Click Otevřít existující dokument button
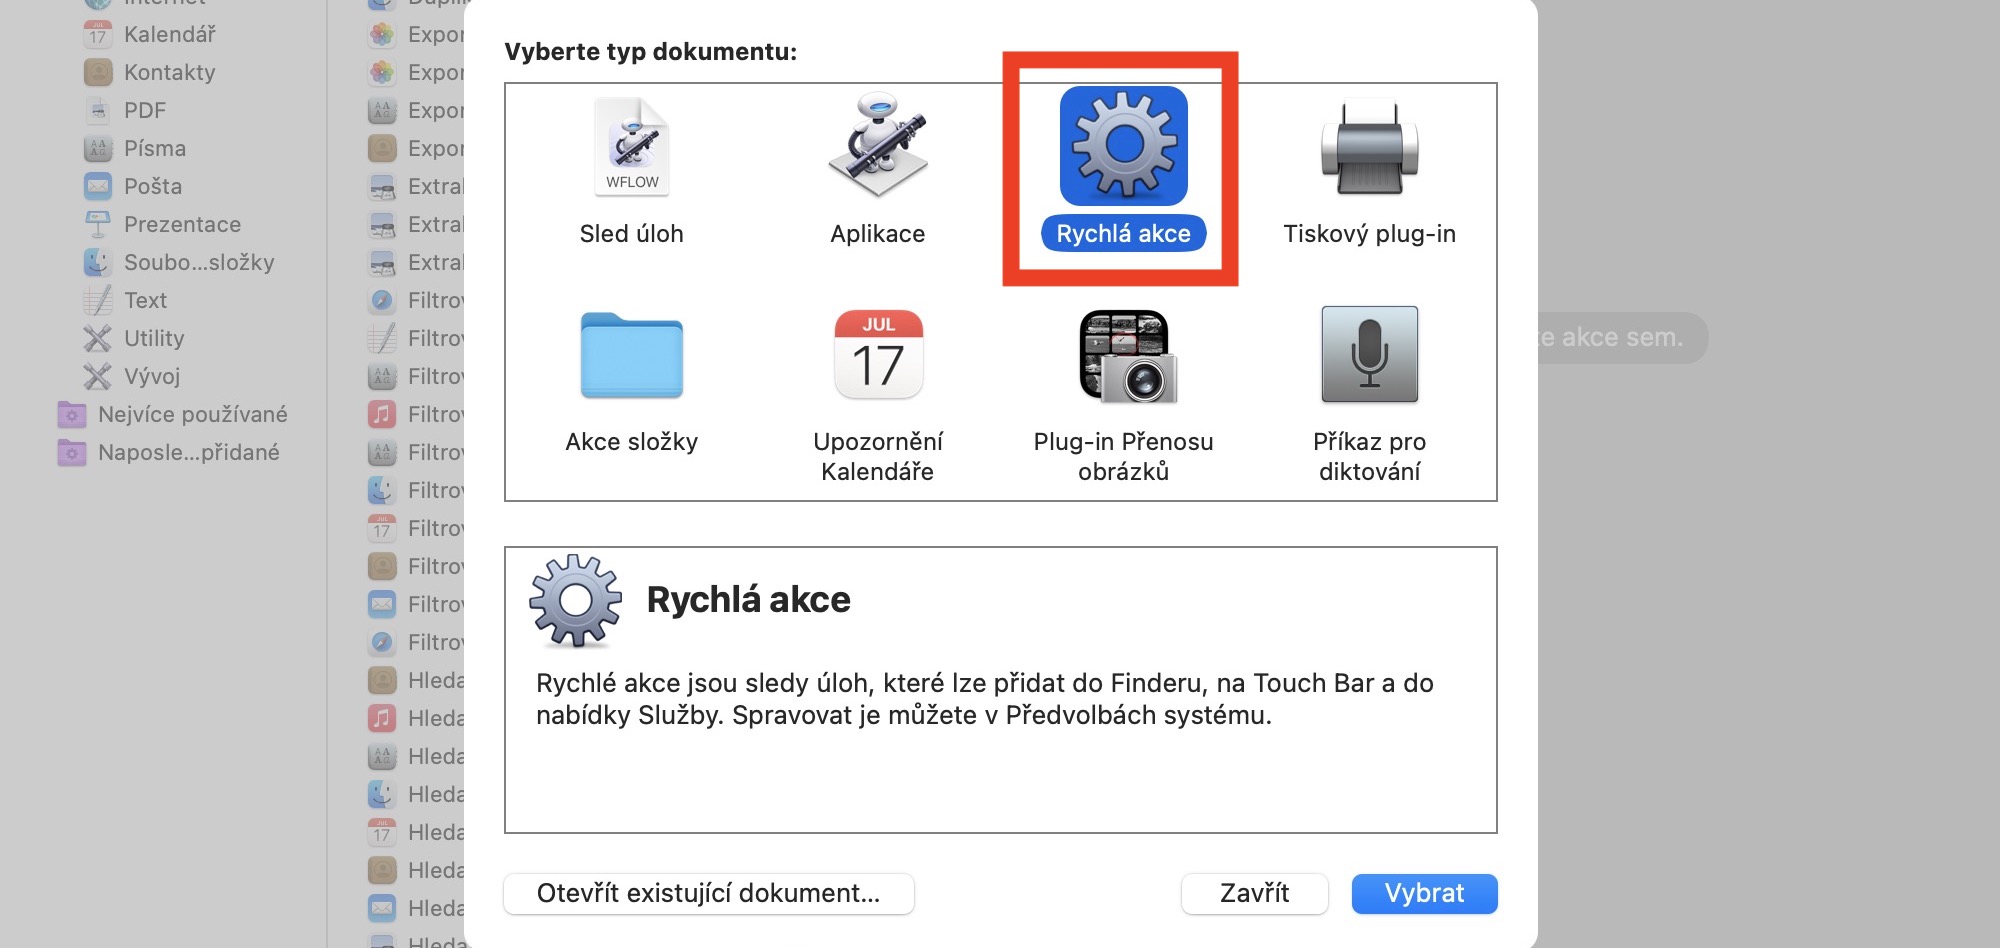The height and width of the screenshot is (948, 2000). coord(709,893)
